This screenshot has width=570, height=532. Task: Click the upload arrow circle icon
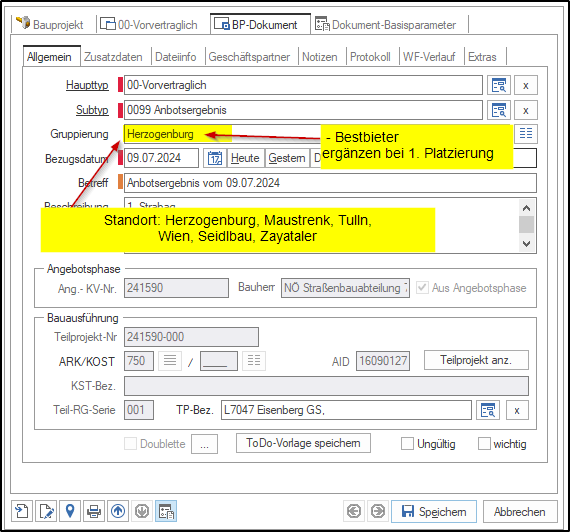[118, 511]
